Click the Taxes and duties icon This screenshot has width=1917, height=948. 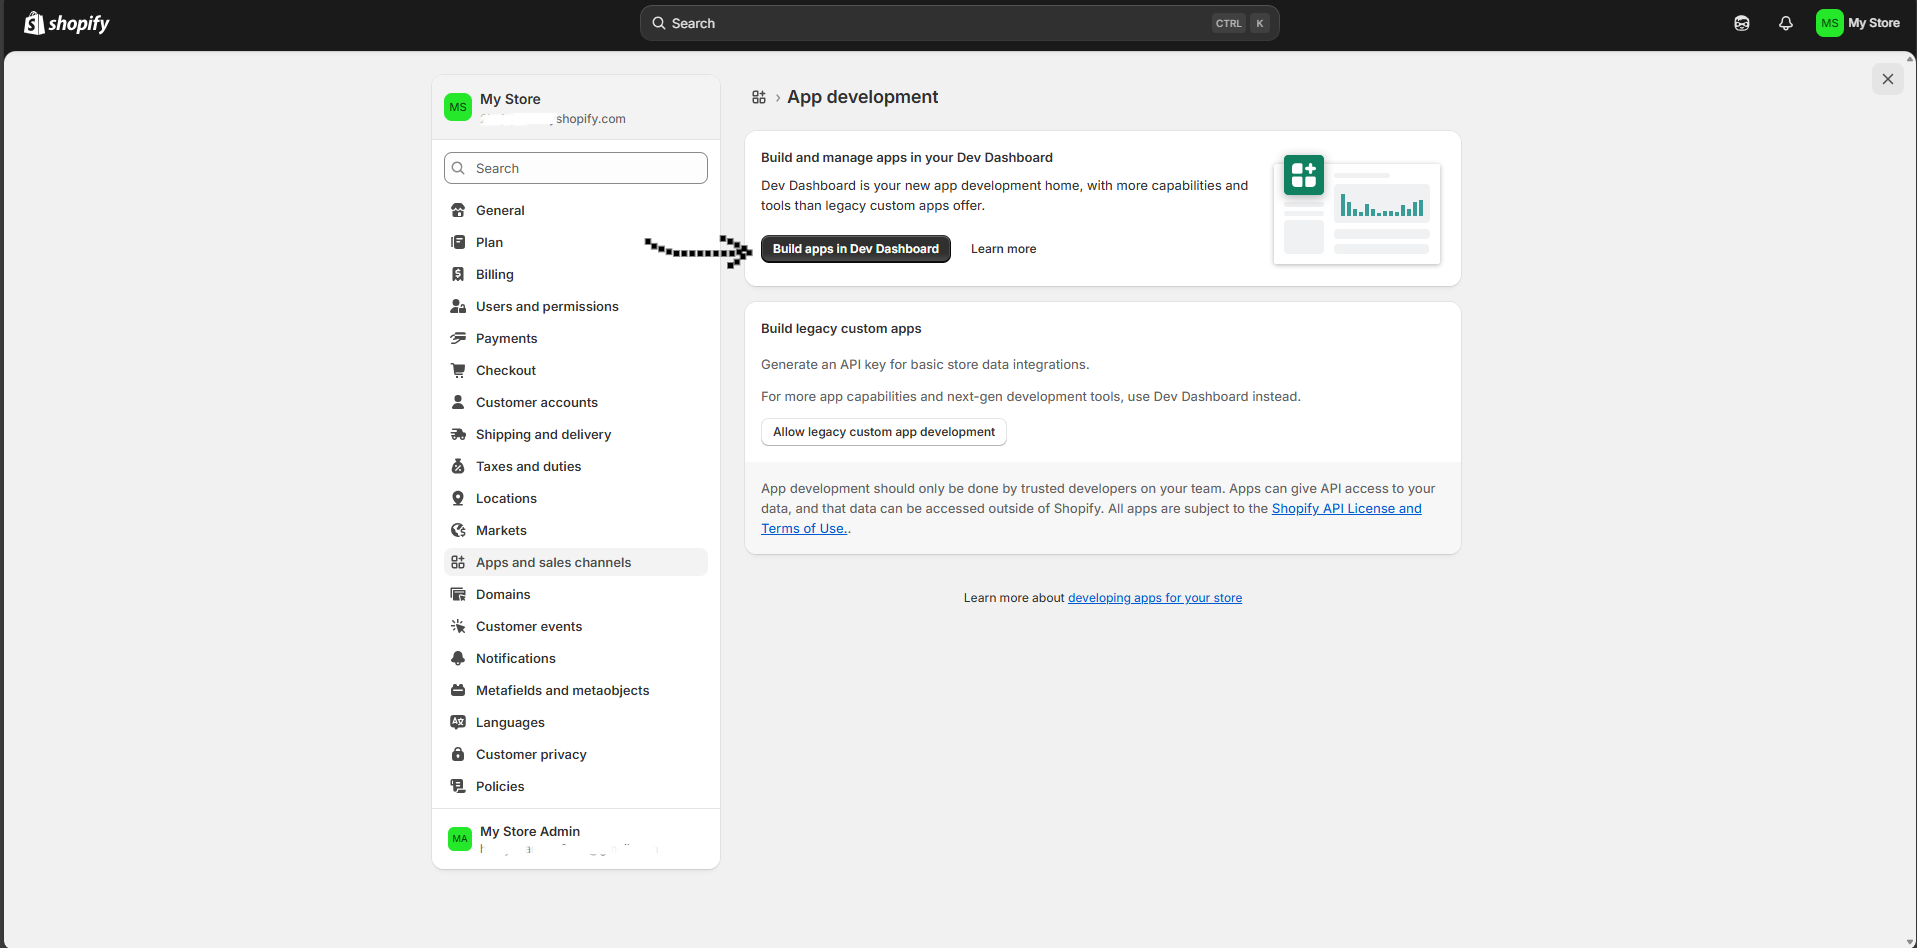(x=458, y=466)
